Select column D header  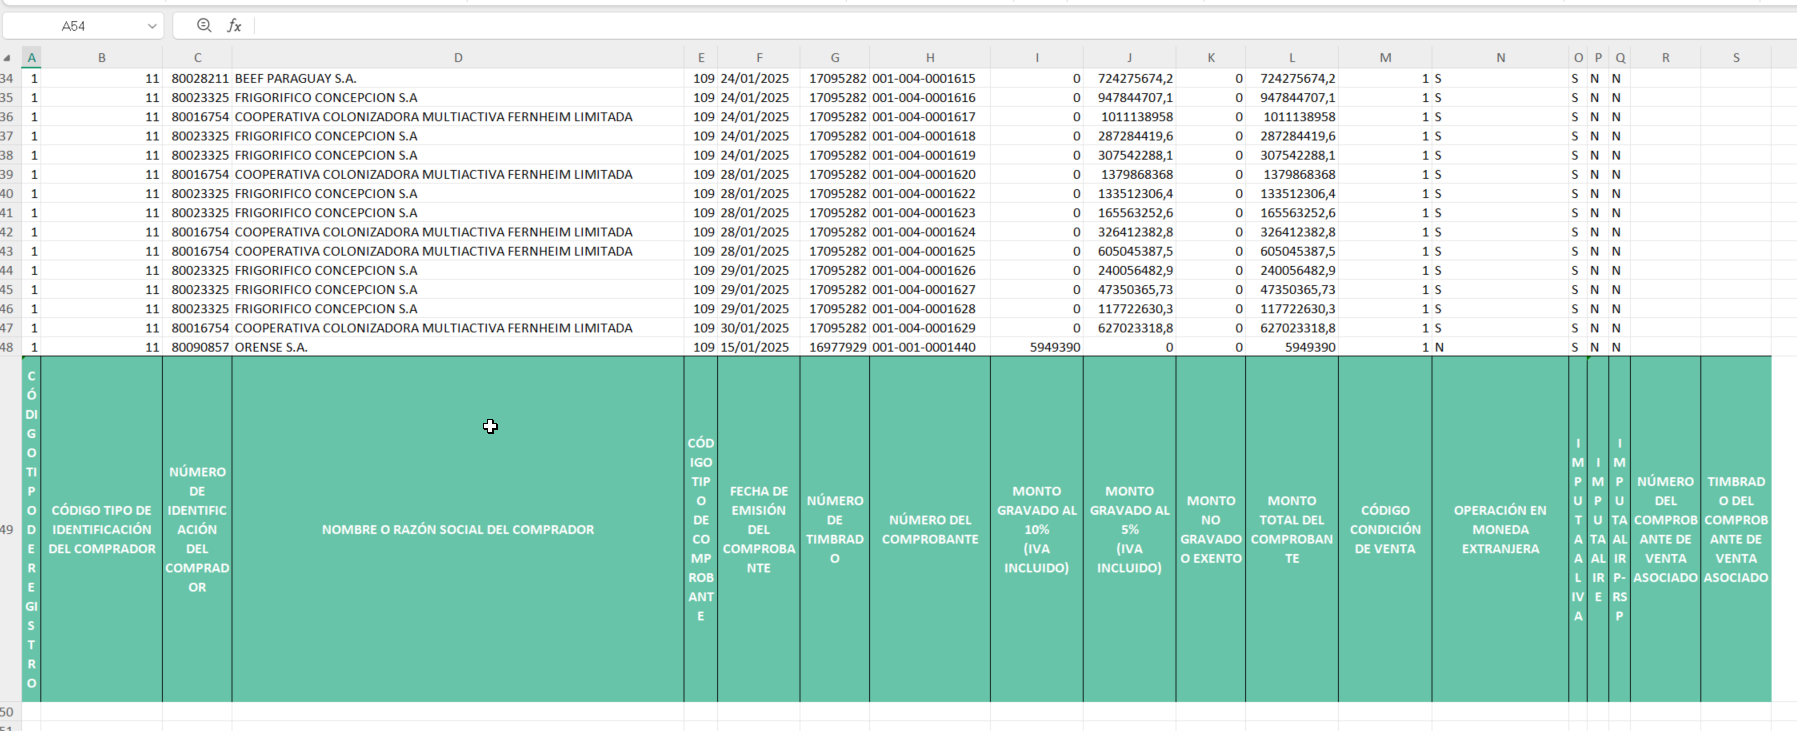(x=458, y=58)
